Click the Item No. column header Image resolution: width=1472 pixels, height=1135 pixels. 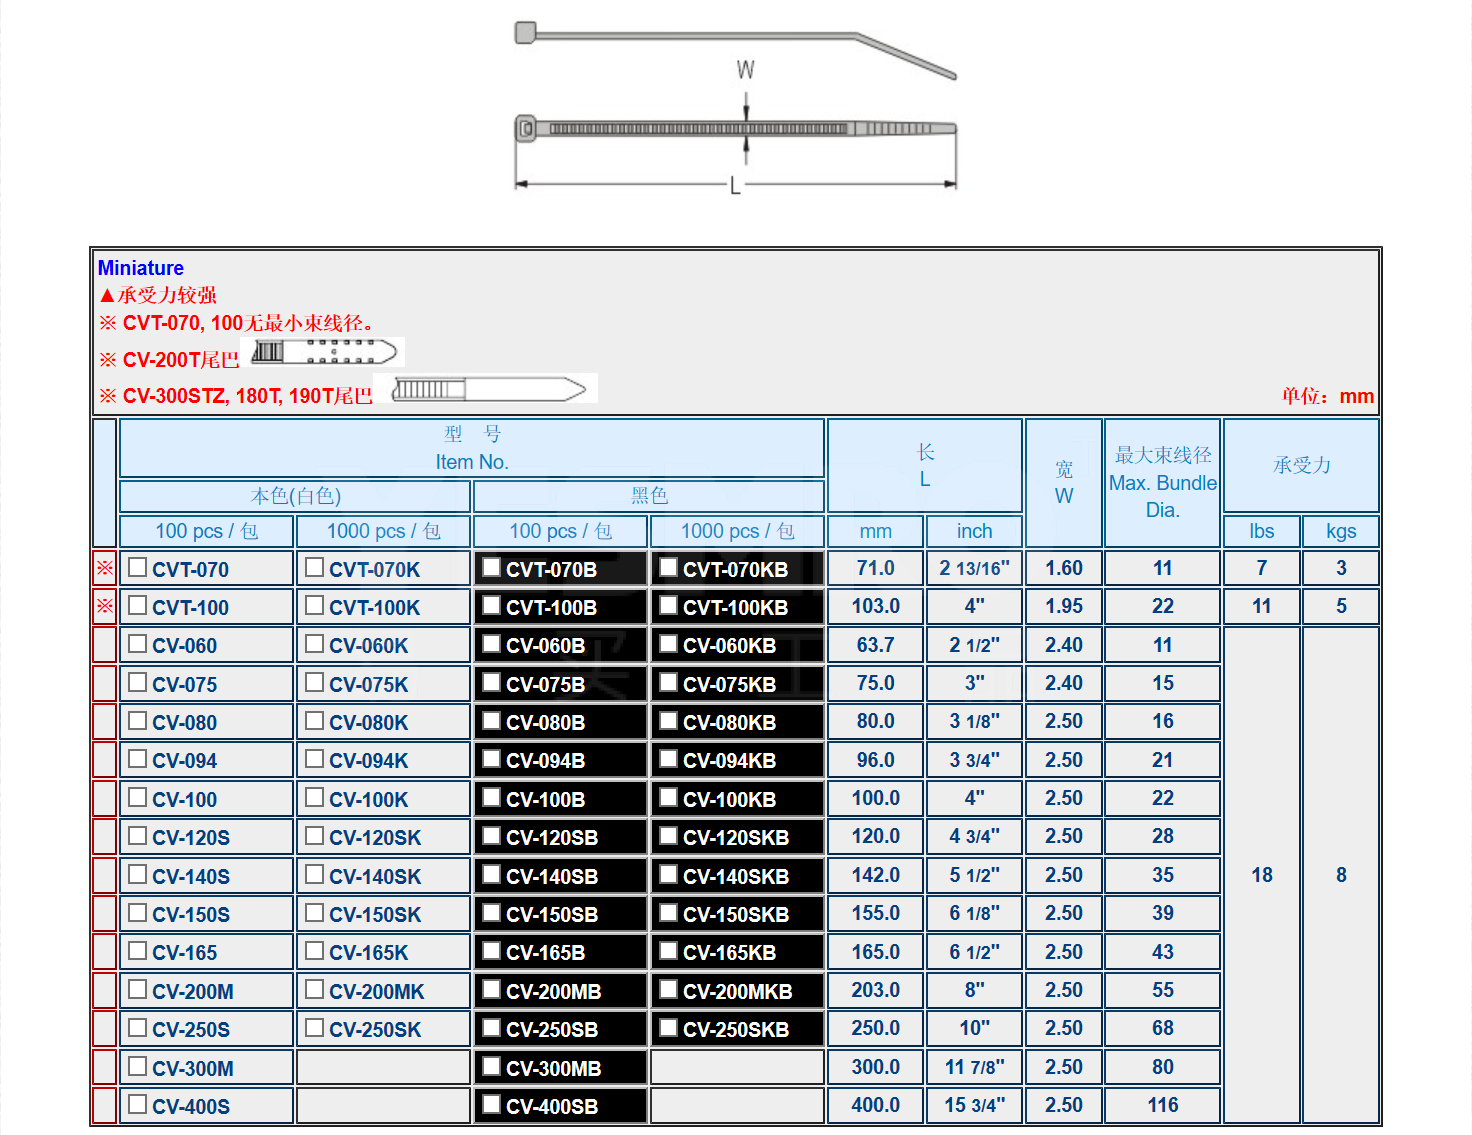coord(472,448)
